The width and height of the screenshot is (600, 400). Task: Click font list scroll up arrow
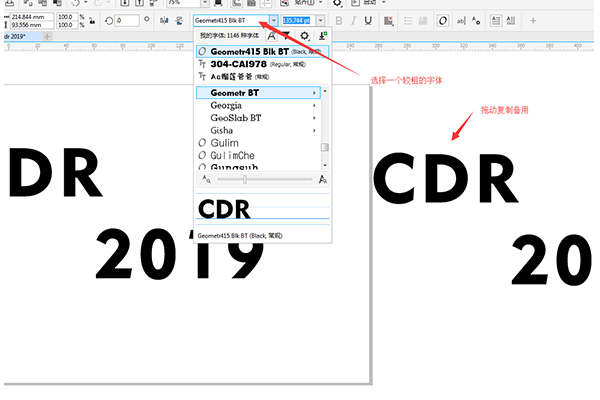325,91
